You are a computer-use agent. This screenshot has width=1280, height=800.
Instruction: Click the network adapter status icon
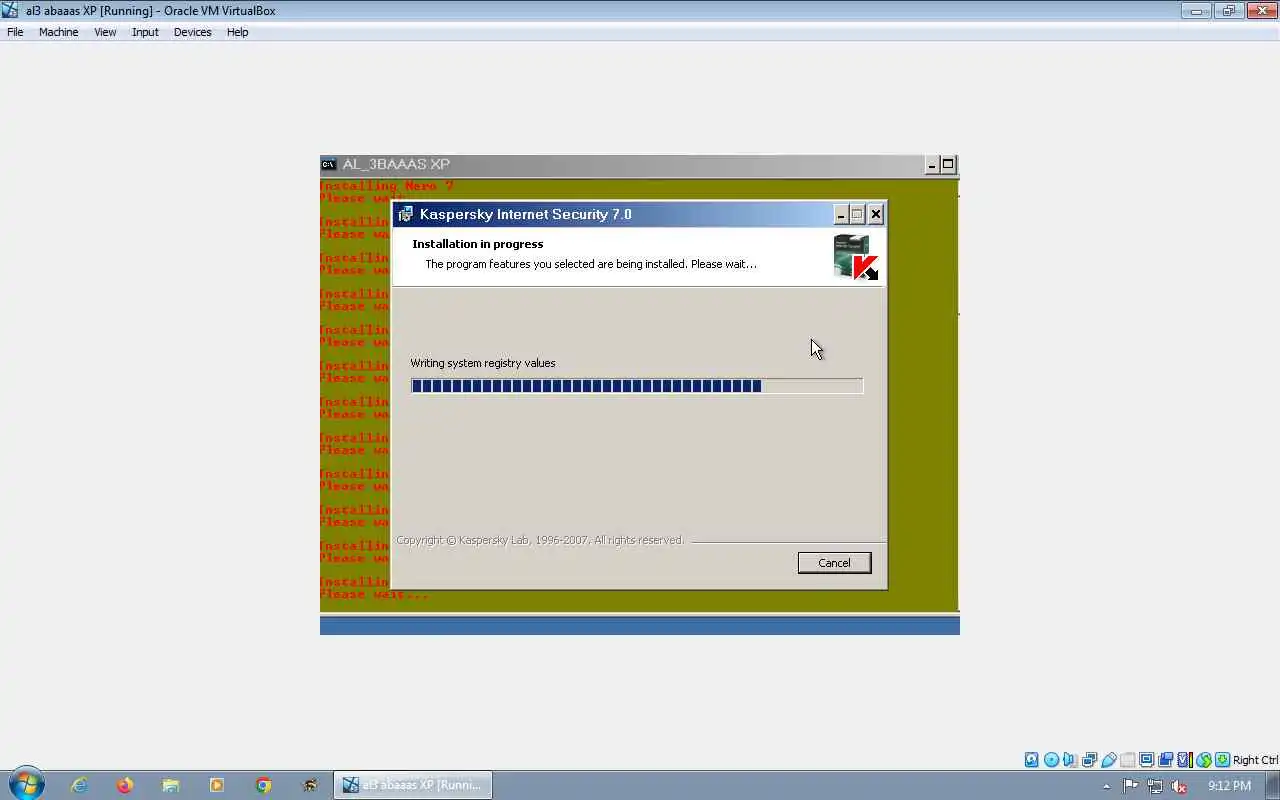pyautogui.click(x=1089, y=760)
